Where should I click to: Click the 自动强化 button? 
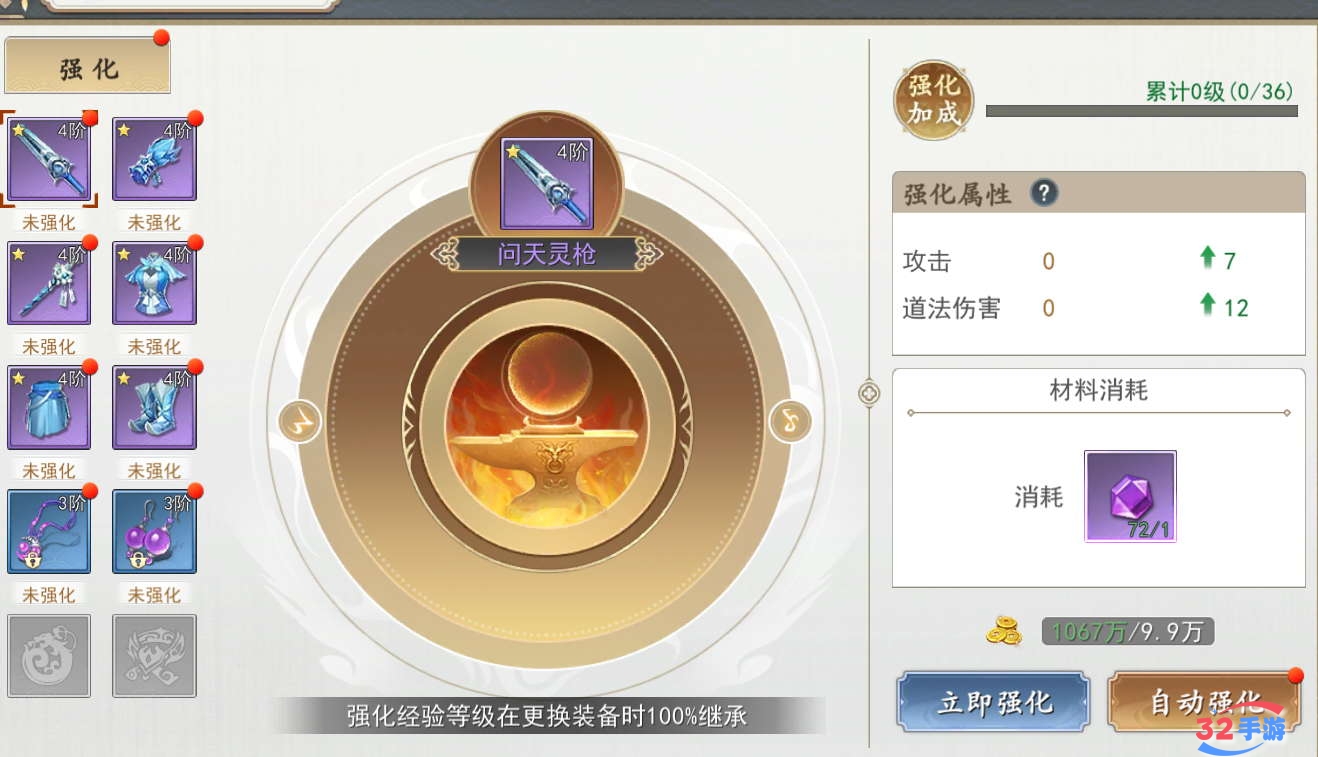click(x=1204, y=701)
